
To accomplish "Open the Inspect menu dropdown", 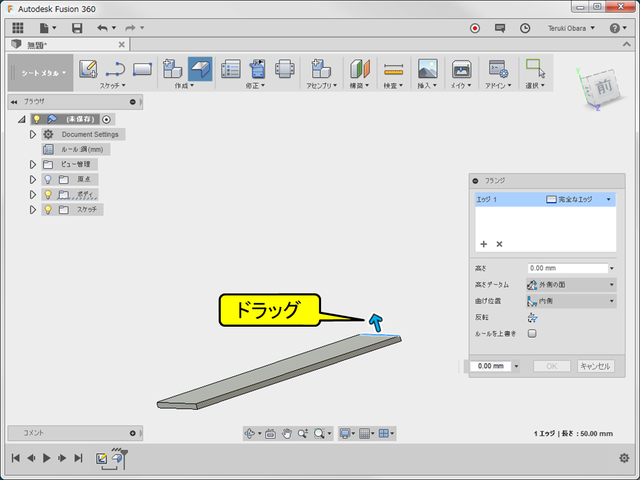I will (393, 85).
